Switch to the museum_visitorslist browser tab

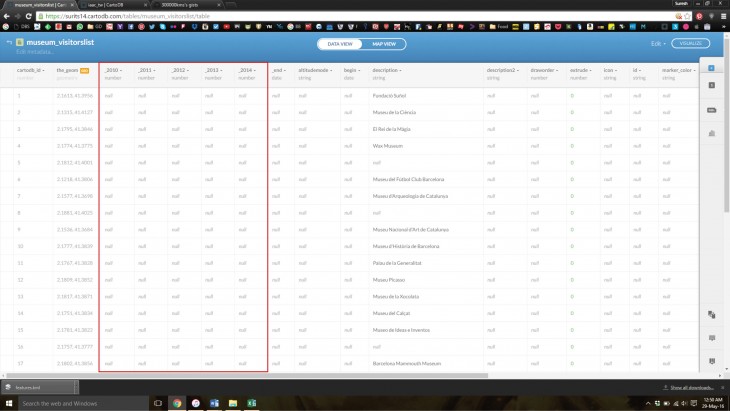[40, 5]
